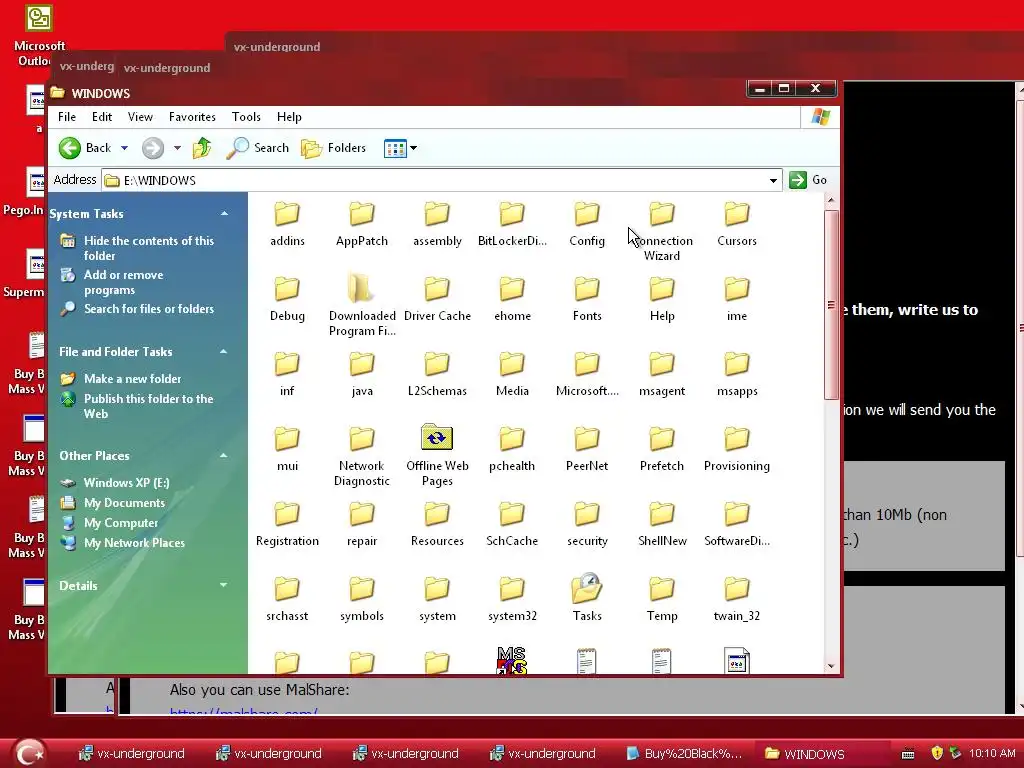
Task: Select the system32 folder
Action: [512, 599]
